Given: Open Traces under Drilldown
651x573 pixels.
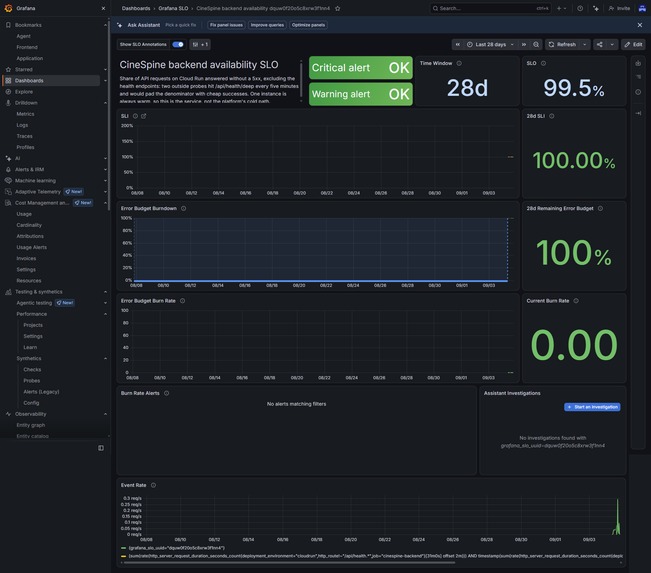Looking at the screenshot, I should tap(24, 136).
